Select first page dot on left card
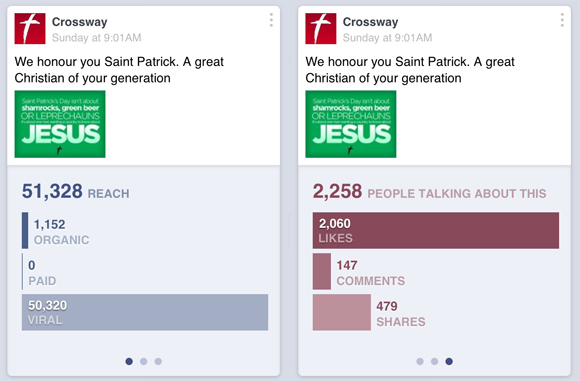 129,361
